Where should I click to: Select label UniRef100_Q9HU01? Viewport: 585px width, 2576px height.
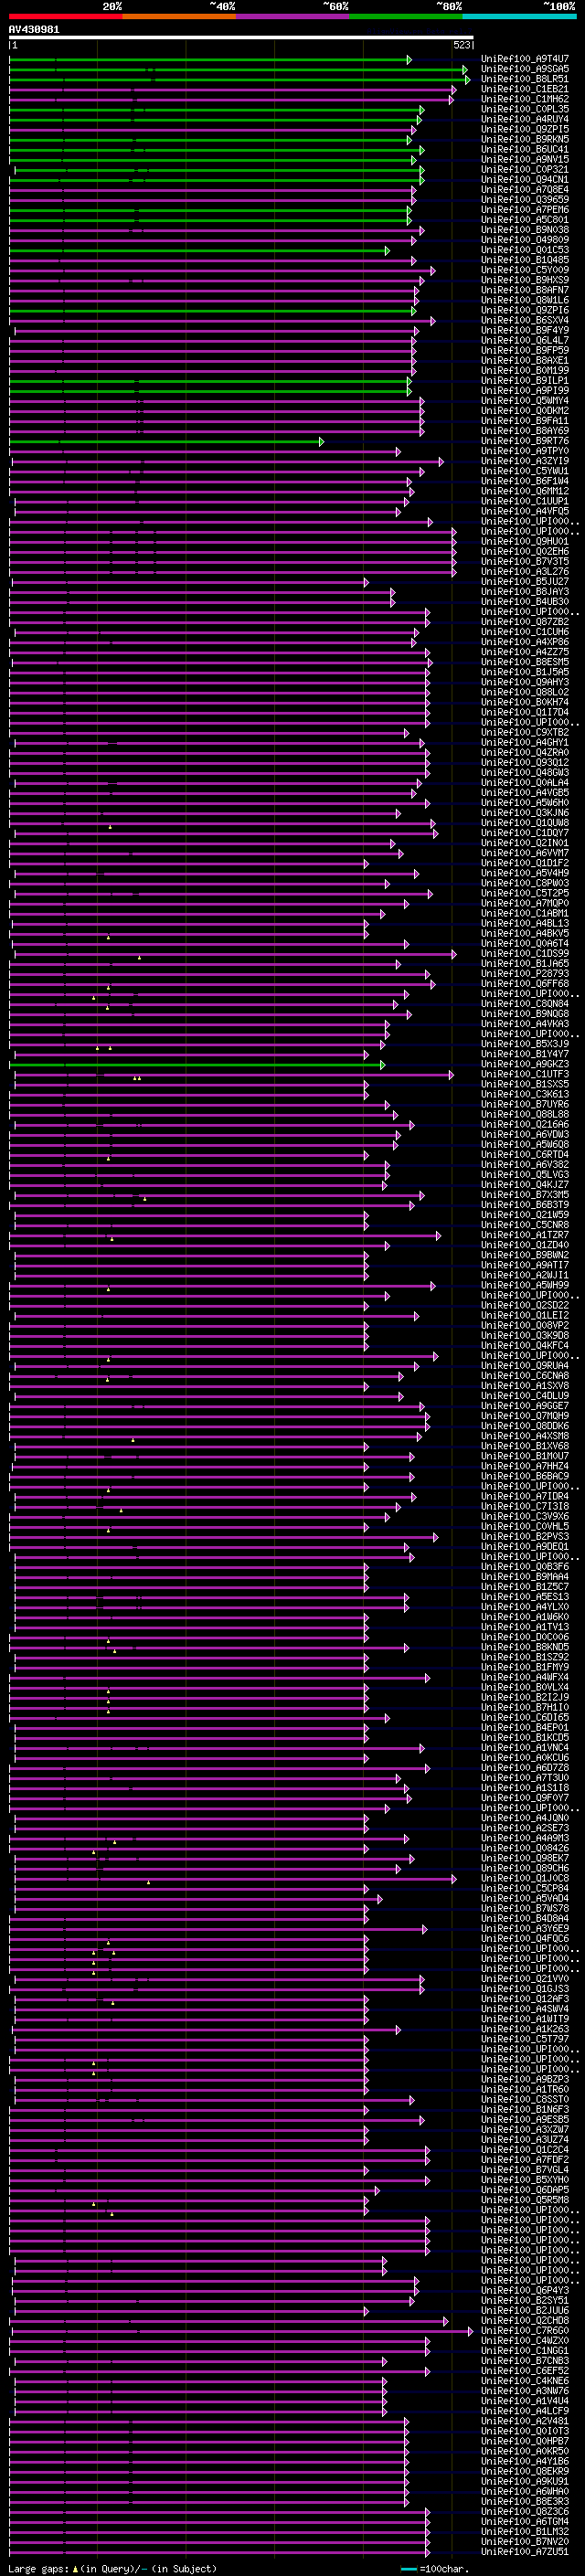click(x=525, y=542)
